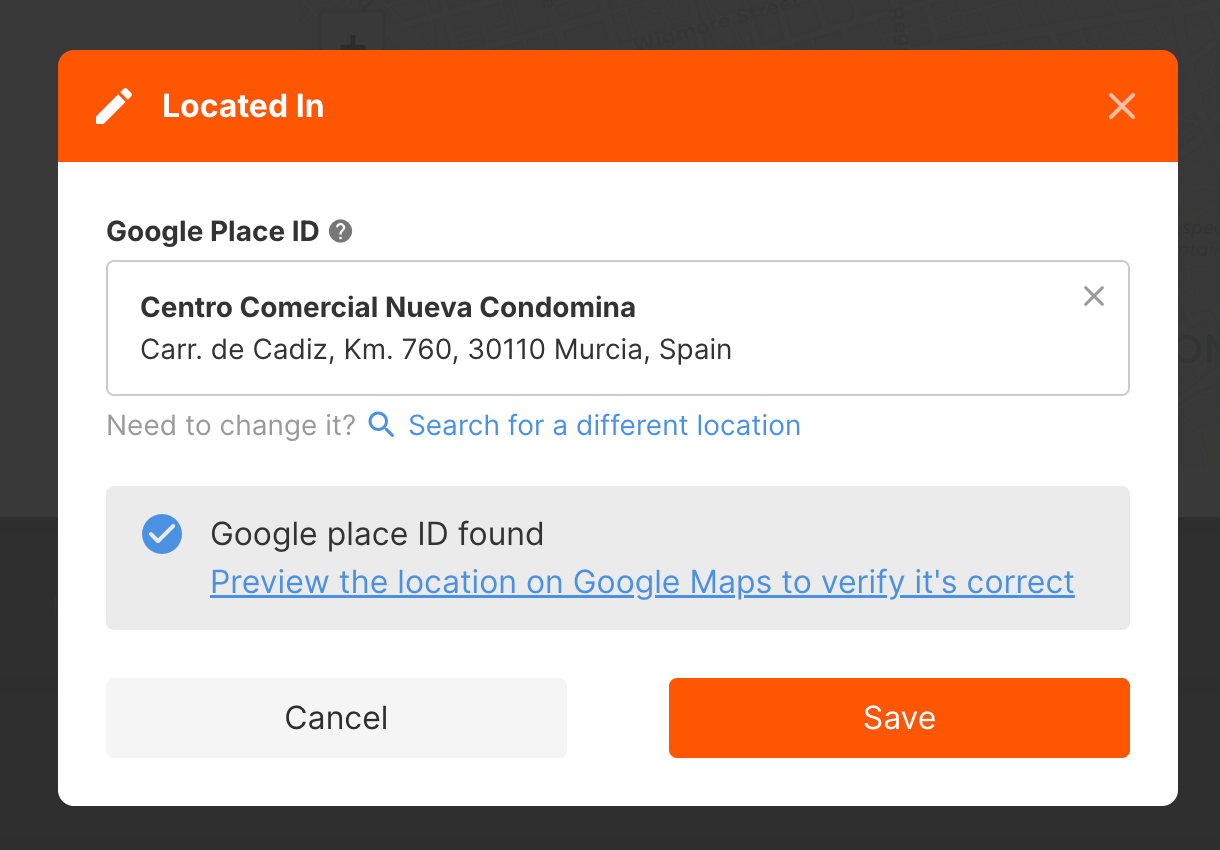Click the blue checkmark status icon
The height and width of the screenshot is (850, 1220).
[x=162, y=534]
